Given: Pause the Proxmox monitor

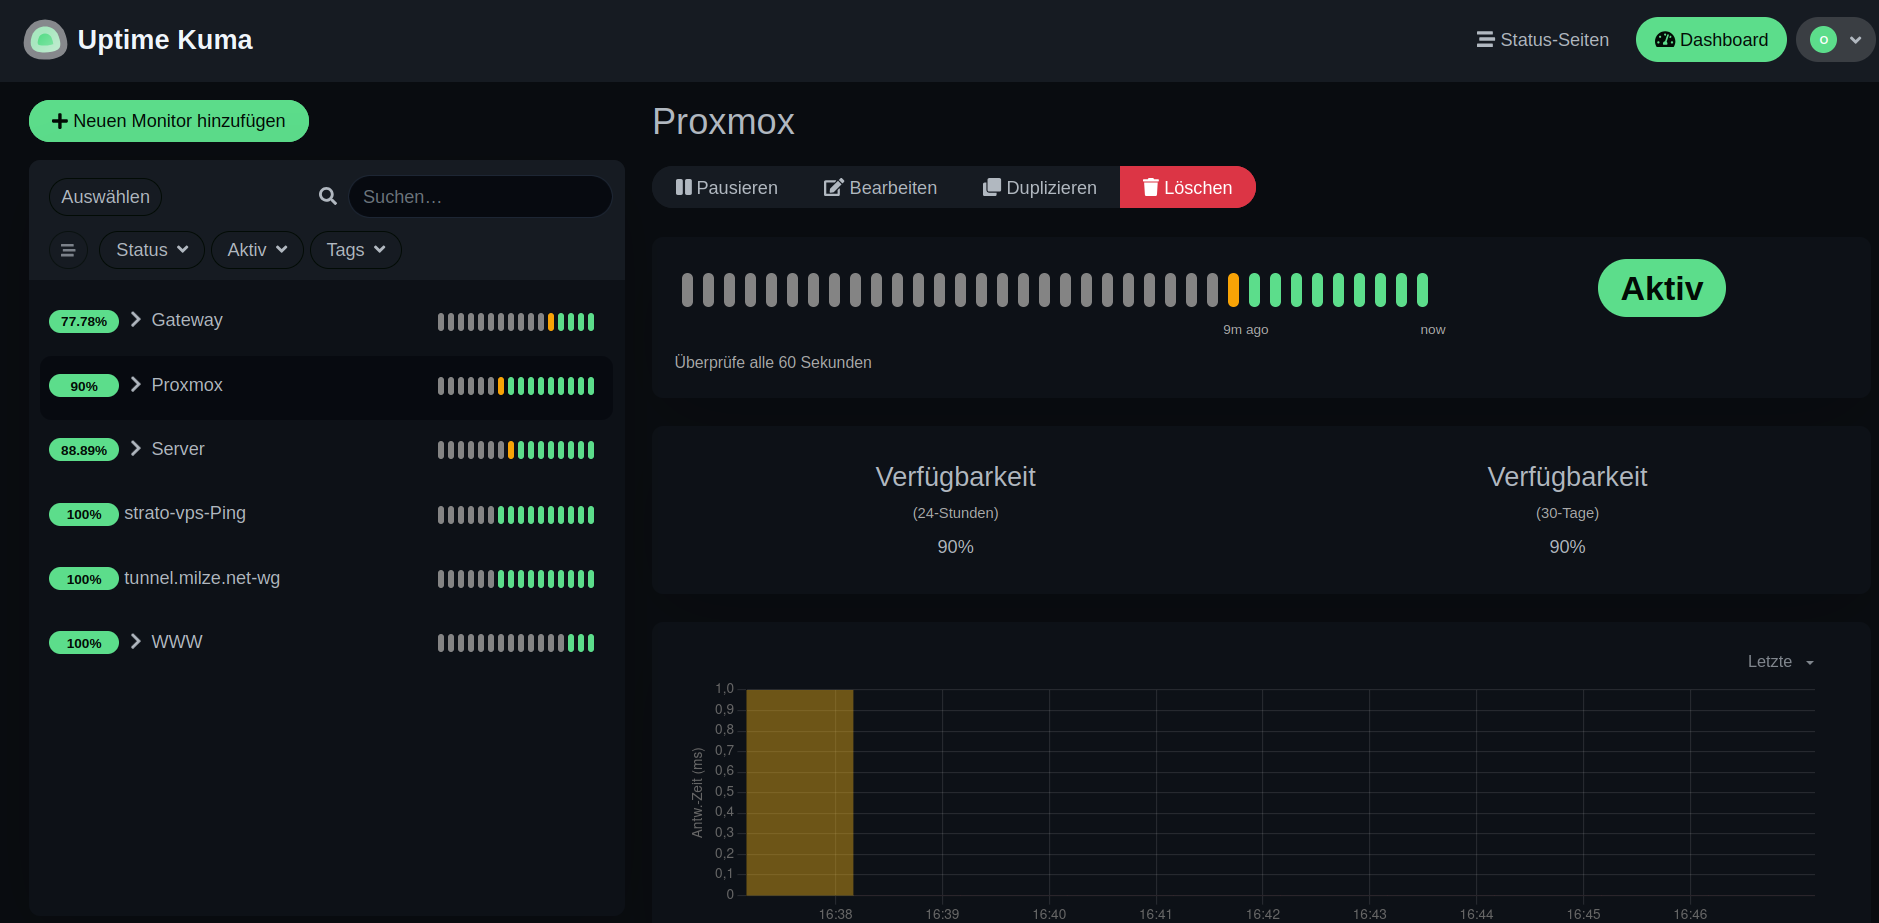Looking at the screenshot, I should (726, 187).
